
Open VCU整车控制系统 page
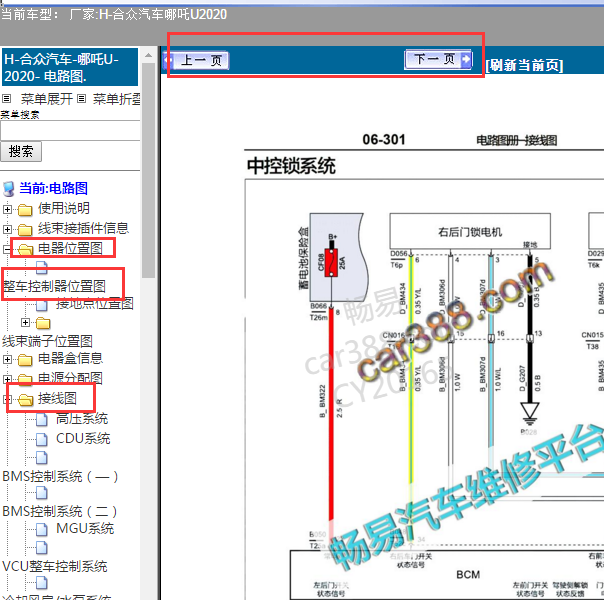[55, 566]
